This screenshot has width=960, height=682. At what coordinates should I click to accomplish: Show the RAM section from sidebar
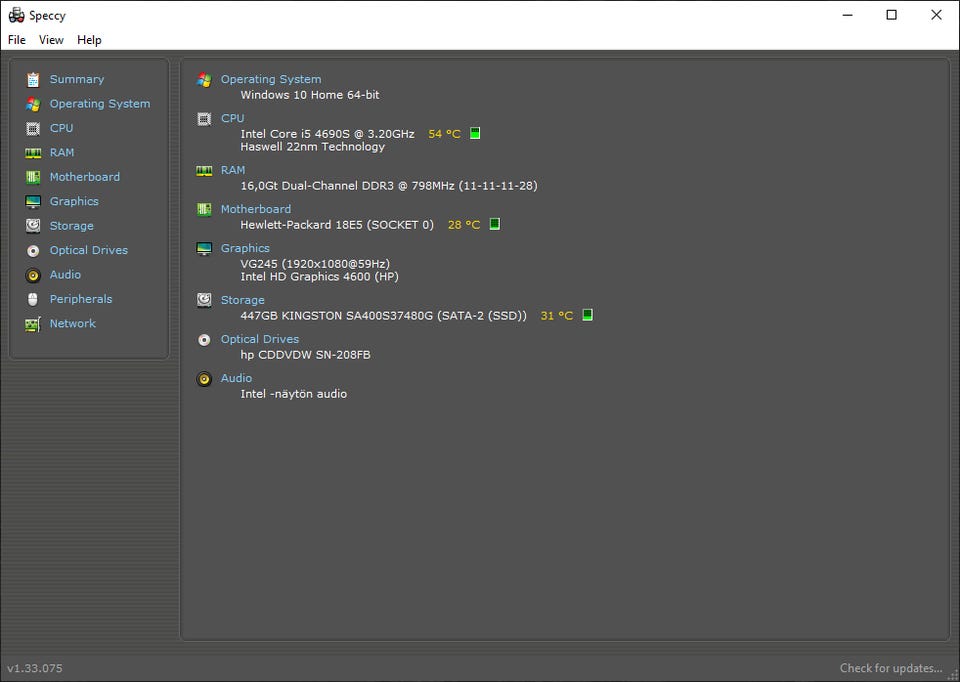click(x=62, y=152)
